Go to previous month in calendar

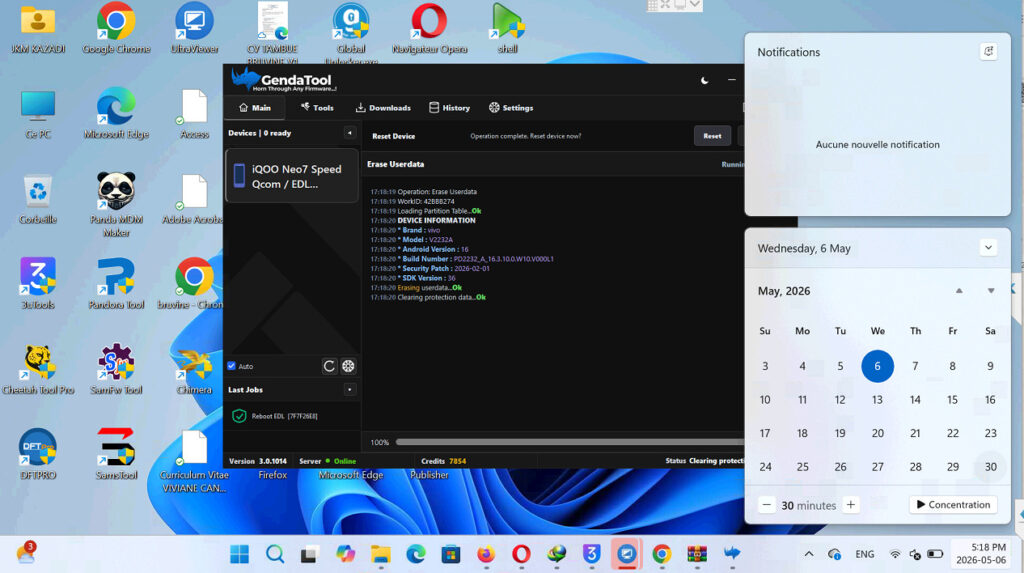[959, 291]
